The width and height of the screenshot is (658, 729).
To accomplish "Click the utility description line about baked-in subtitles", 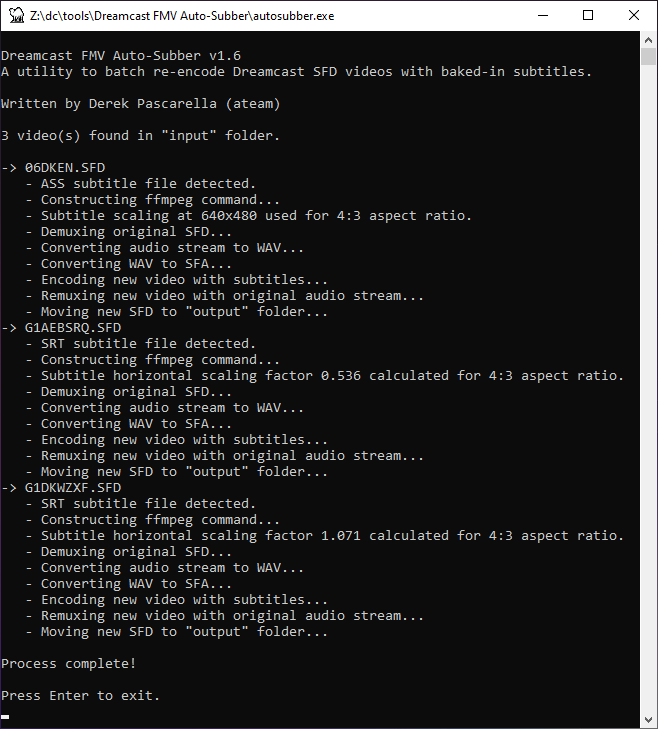I will click(296, 72).
